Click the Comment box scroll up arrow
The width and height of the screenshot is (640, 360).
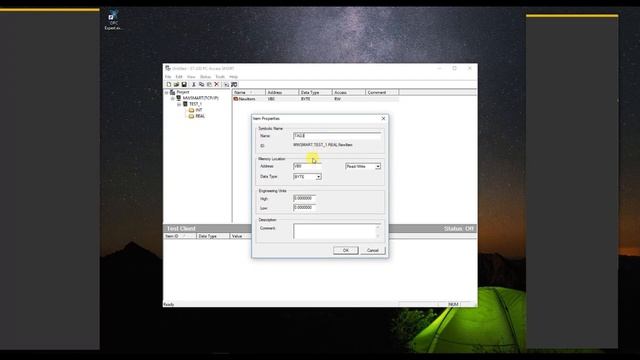[x=378, y=226]
